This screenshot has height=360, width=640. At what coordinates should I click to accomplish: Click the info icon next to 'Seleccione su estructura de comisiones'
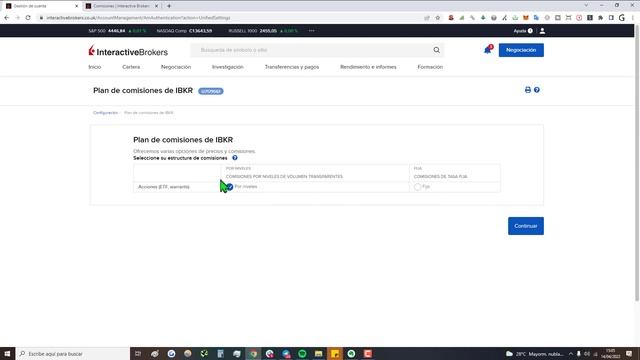[x=235, y=158]
